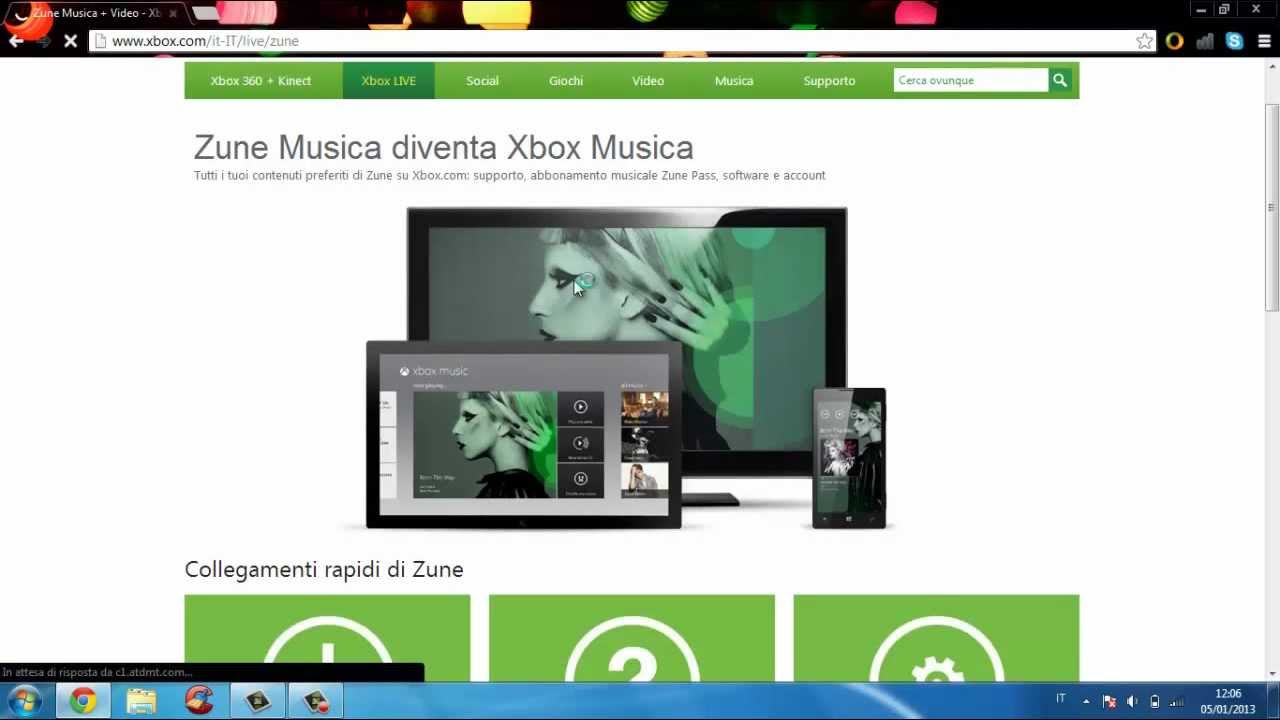Click the Cerca ovunque search field
Image resolution: width=1280 pixels, height=720 pixels.
click(x=970, y=81)
